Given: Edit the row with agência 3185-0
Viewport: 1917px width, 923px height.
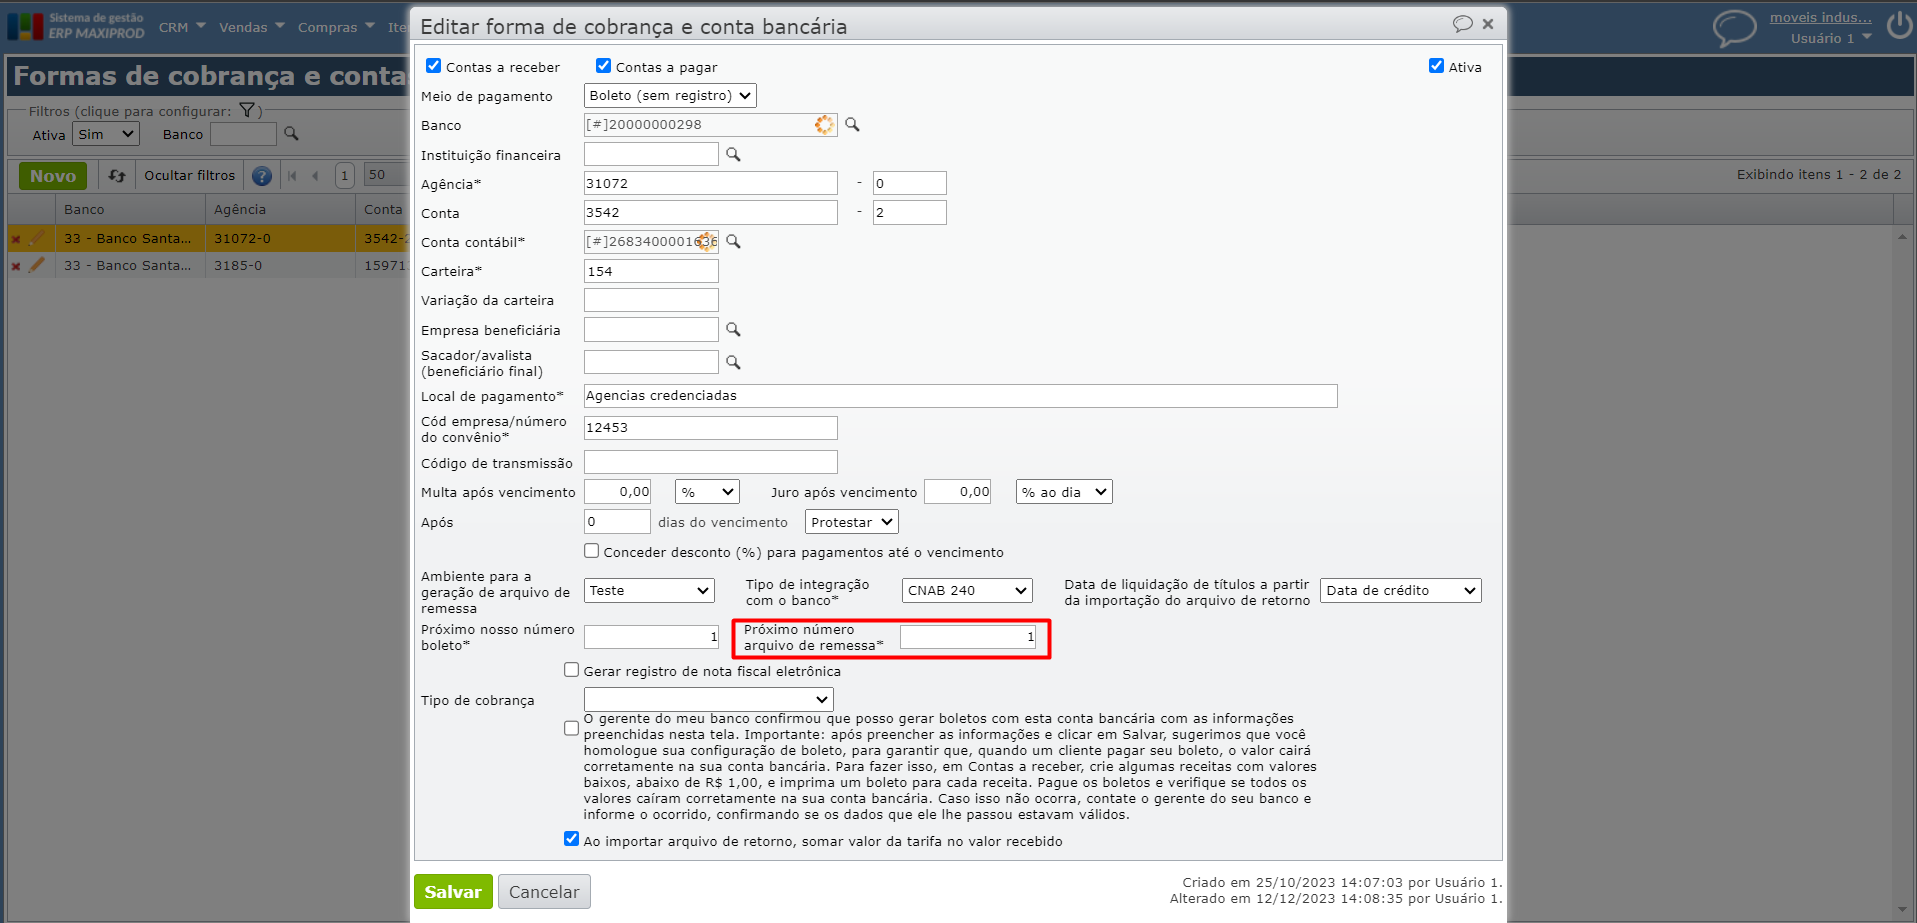Looking at the screenshot, I should (x=37, y=265).
